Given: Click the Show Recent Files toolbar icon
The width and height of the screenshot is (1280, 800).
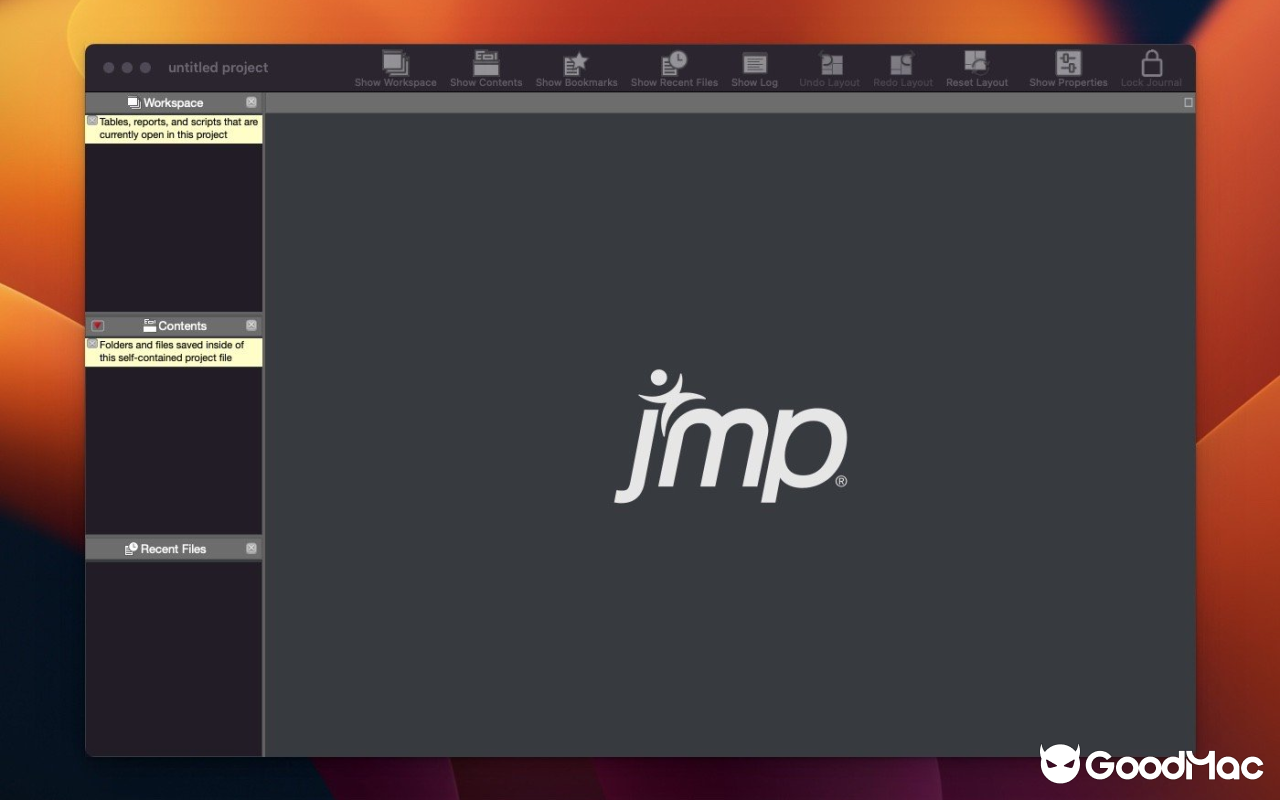Looking at the screenshot, I should click(x=674, y=62).
